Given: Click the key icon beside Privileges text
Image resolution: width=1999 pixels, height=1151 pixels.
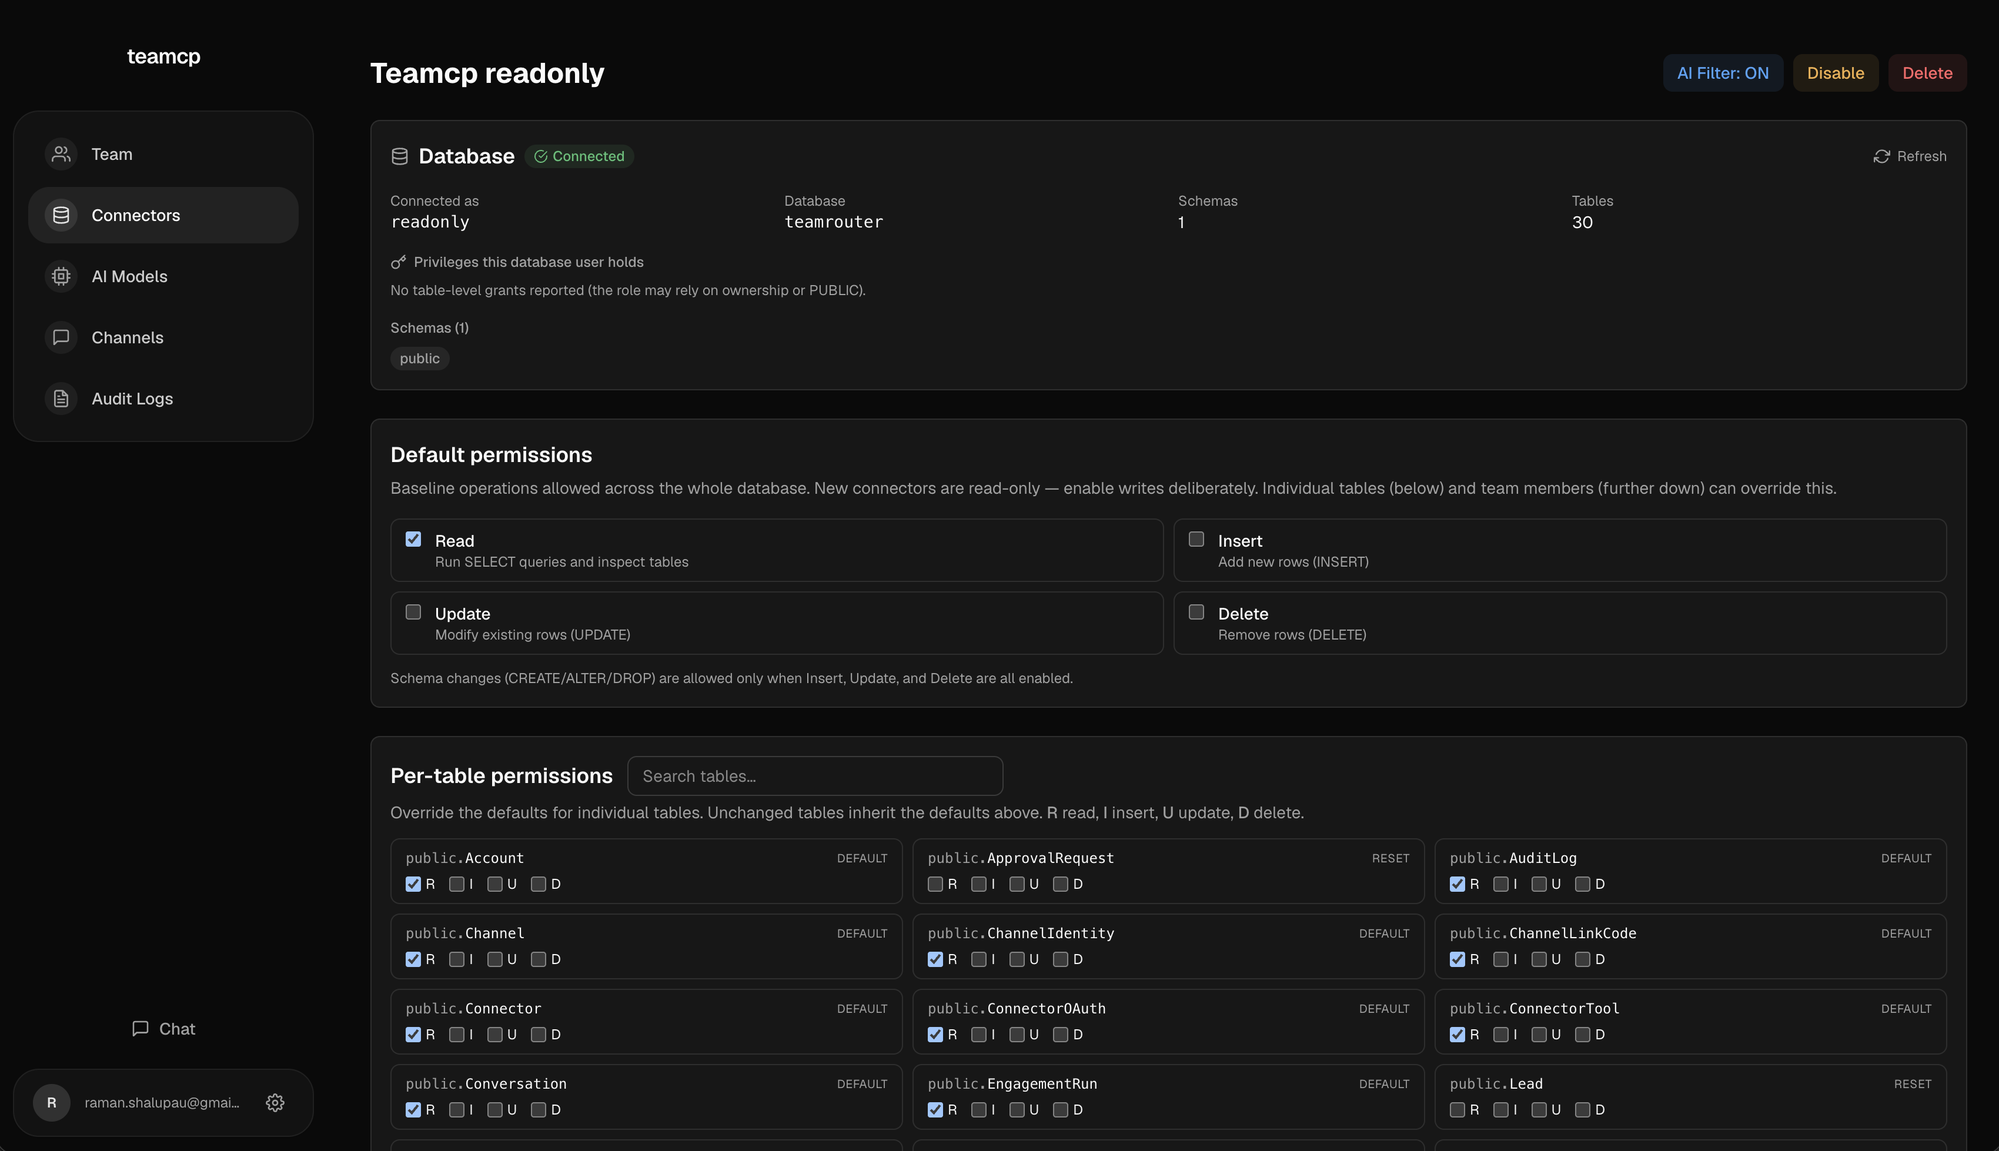Looking at the screenshot, I should pyautogui.click(x=398, y=262).
